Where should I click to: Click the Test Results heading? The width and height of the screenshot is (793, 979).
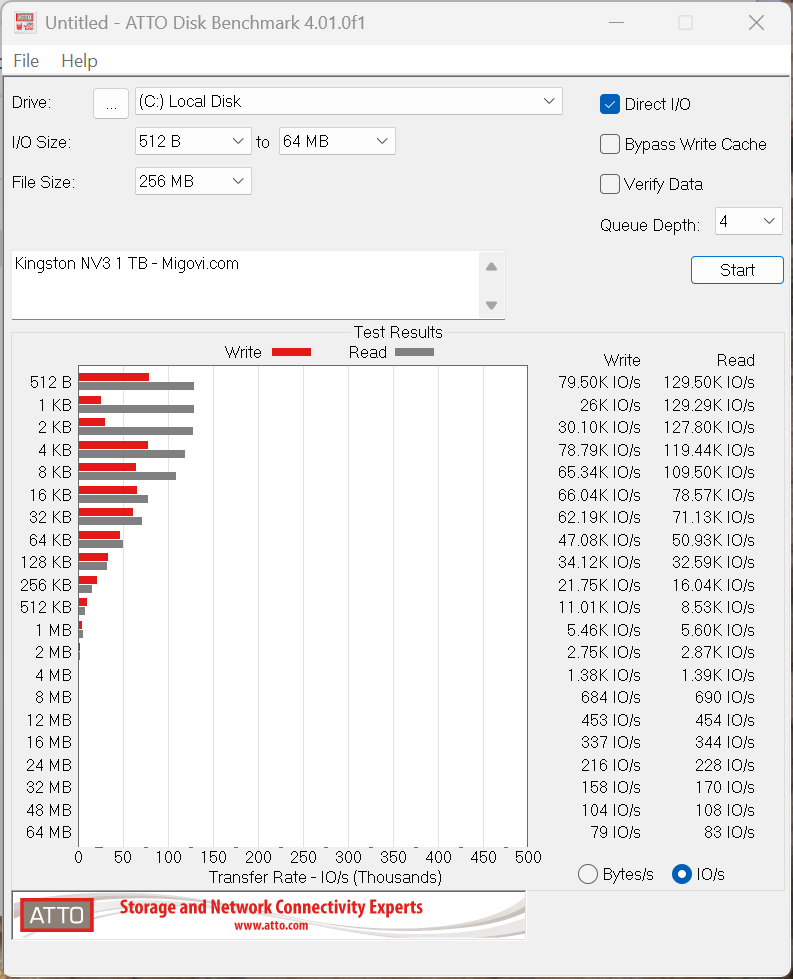(398, 332)
